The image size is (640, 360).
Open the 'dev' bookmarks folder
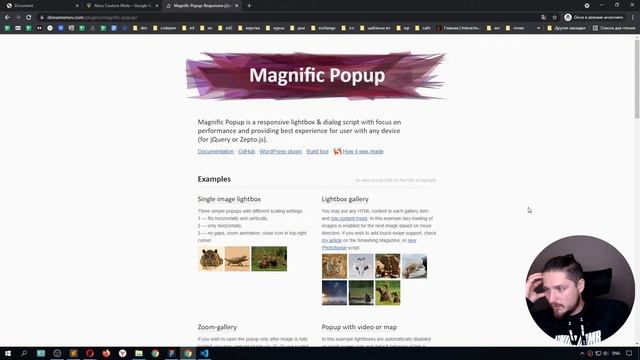(x=140, y=28)
